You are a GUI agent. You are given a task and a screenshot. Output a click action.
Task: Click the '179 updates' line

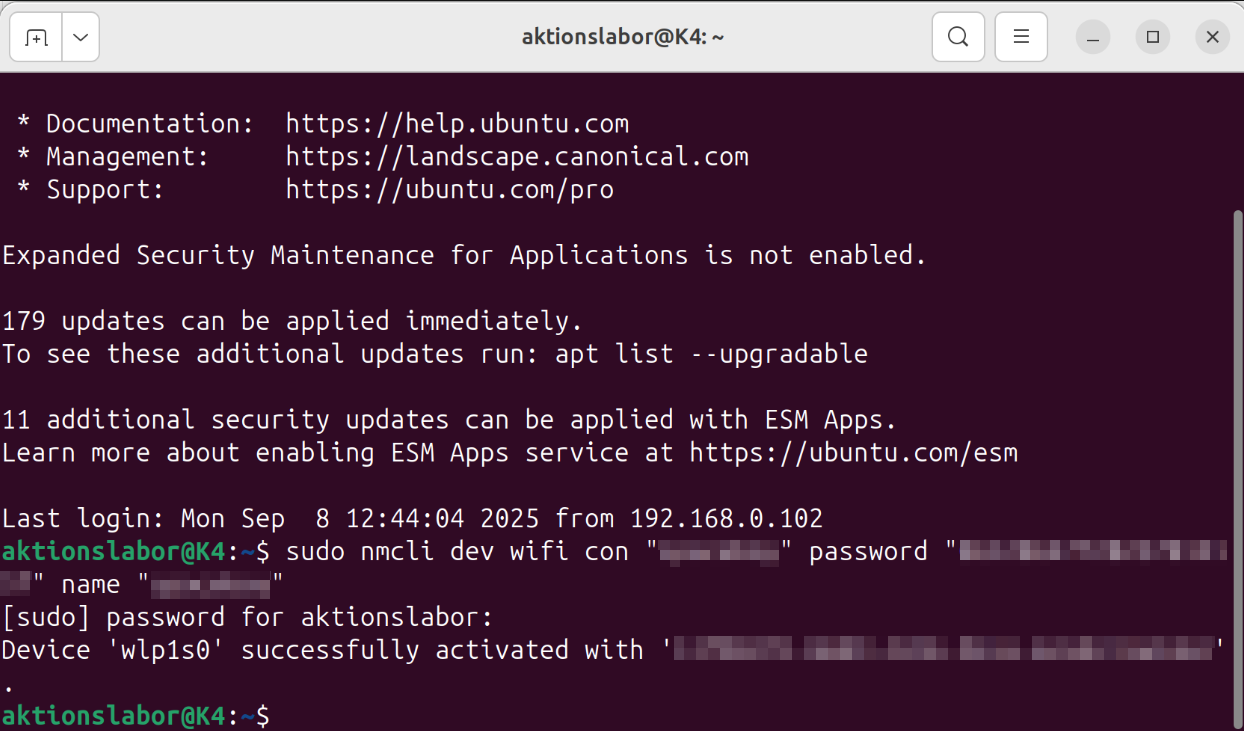(x=292, y=321)
